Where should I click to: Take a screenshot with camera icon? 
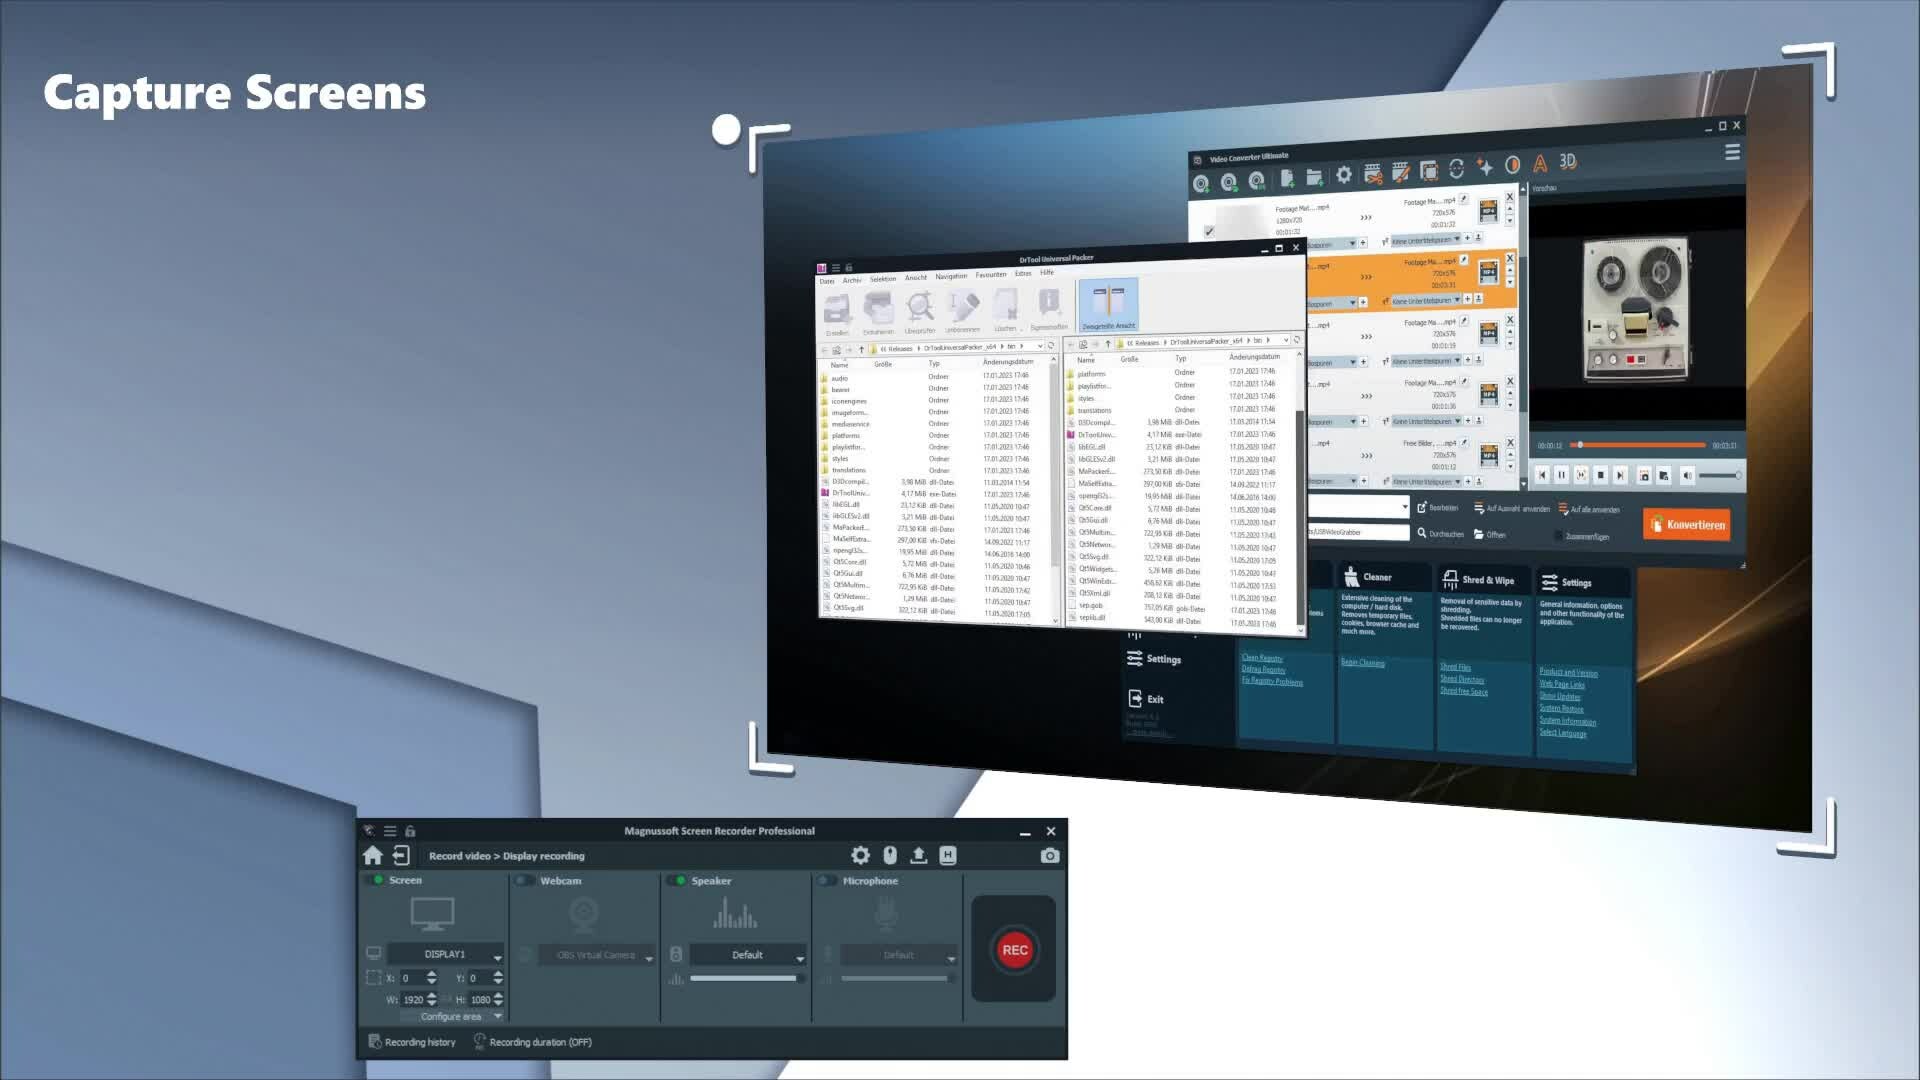click(x=1049, y=856)
